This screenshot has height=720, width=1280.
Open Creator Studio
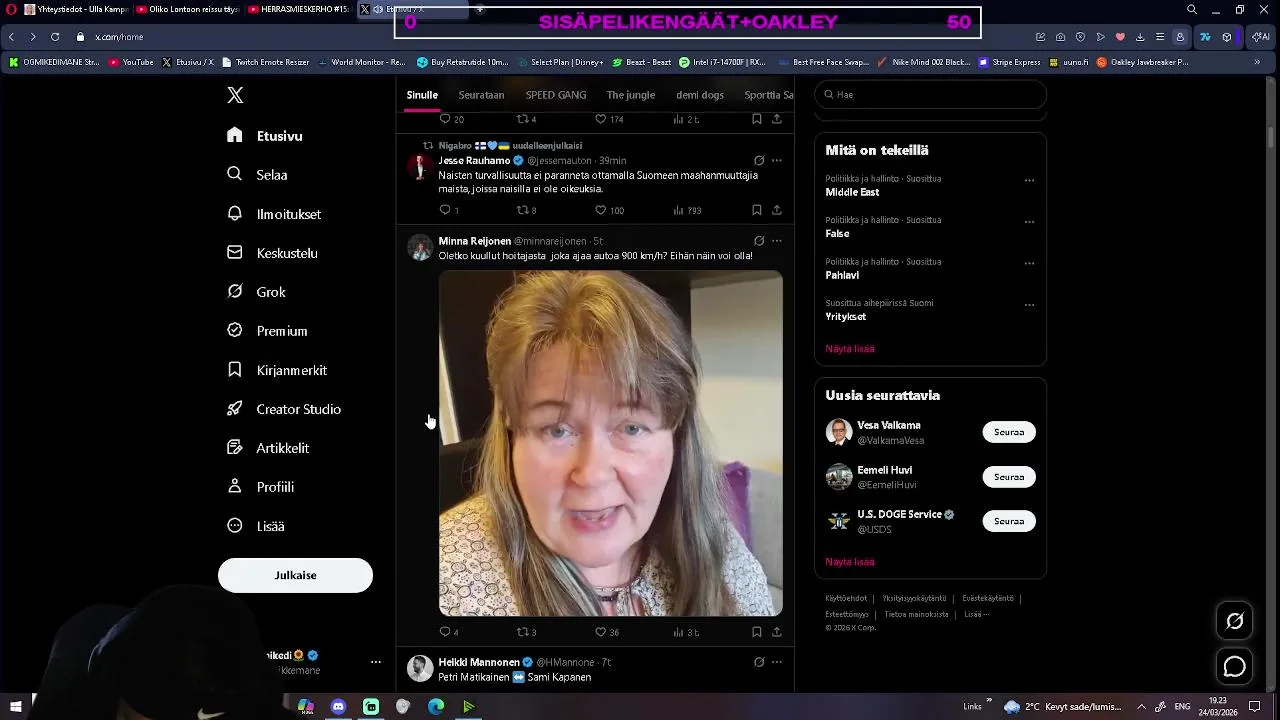[284, 409]
